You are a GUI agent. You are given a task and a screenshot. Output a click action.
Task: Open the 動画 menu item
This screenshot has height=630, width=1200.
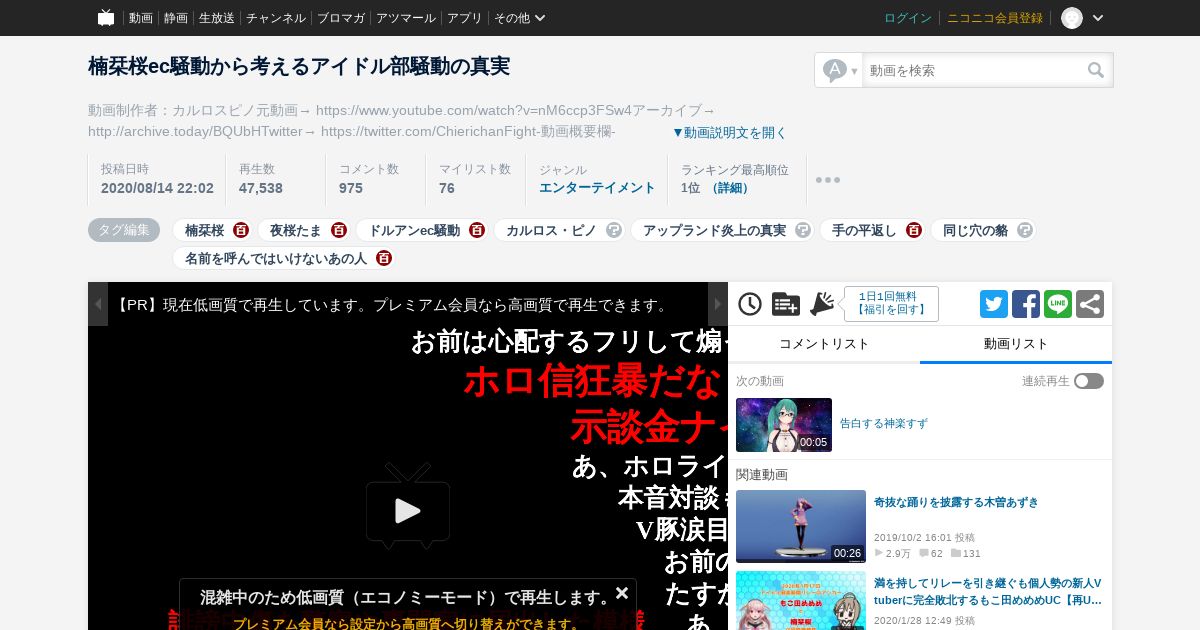[140, 18]
